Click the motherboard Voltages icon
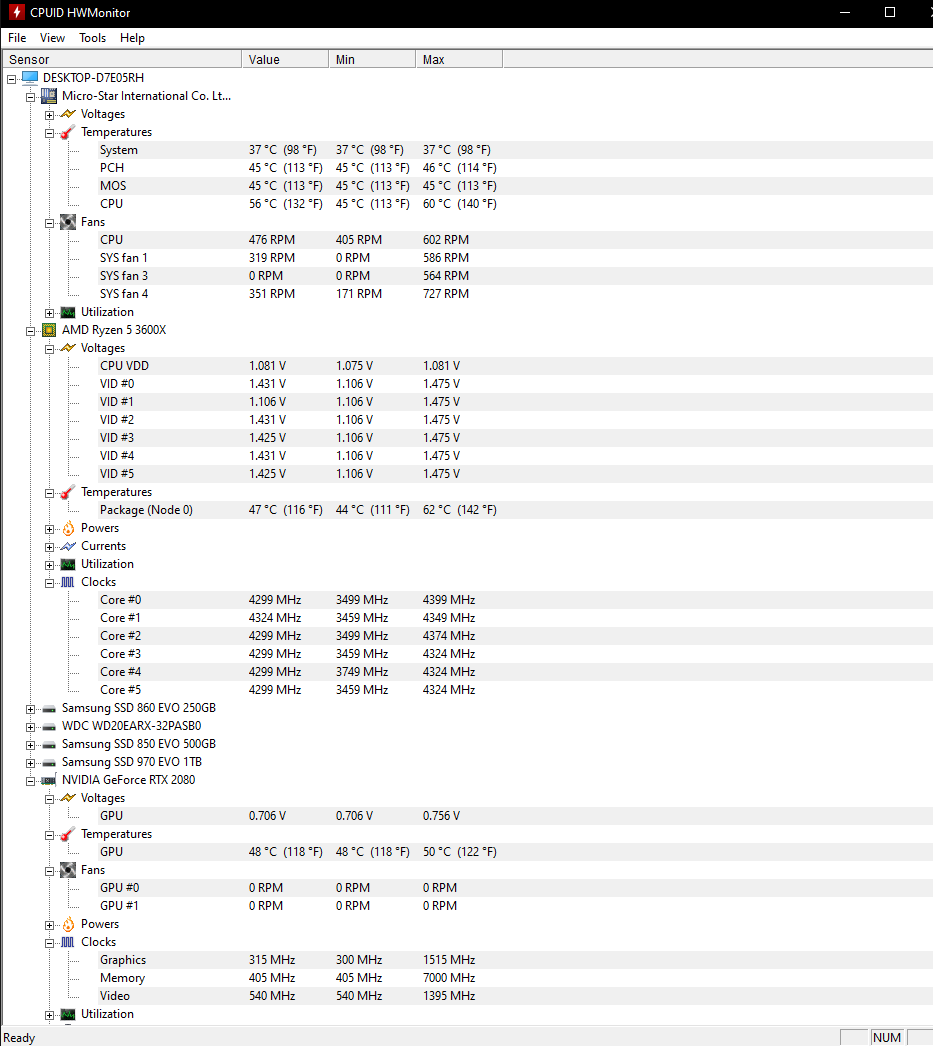 [x=68, y=114]
